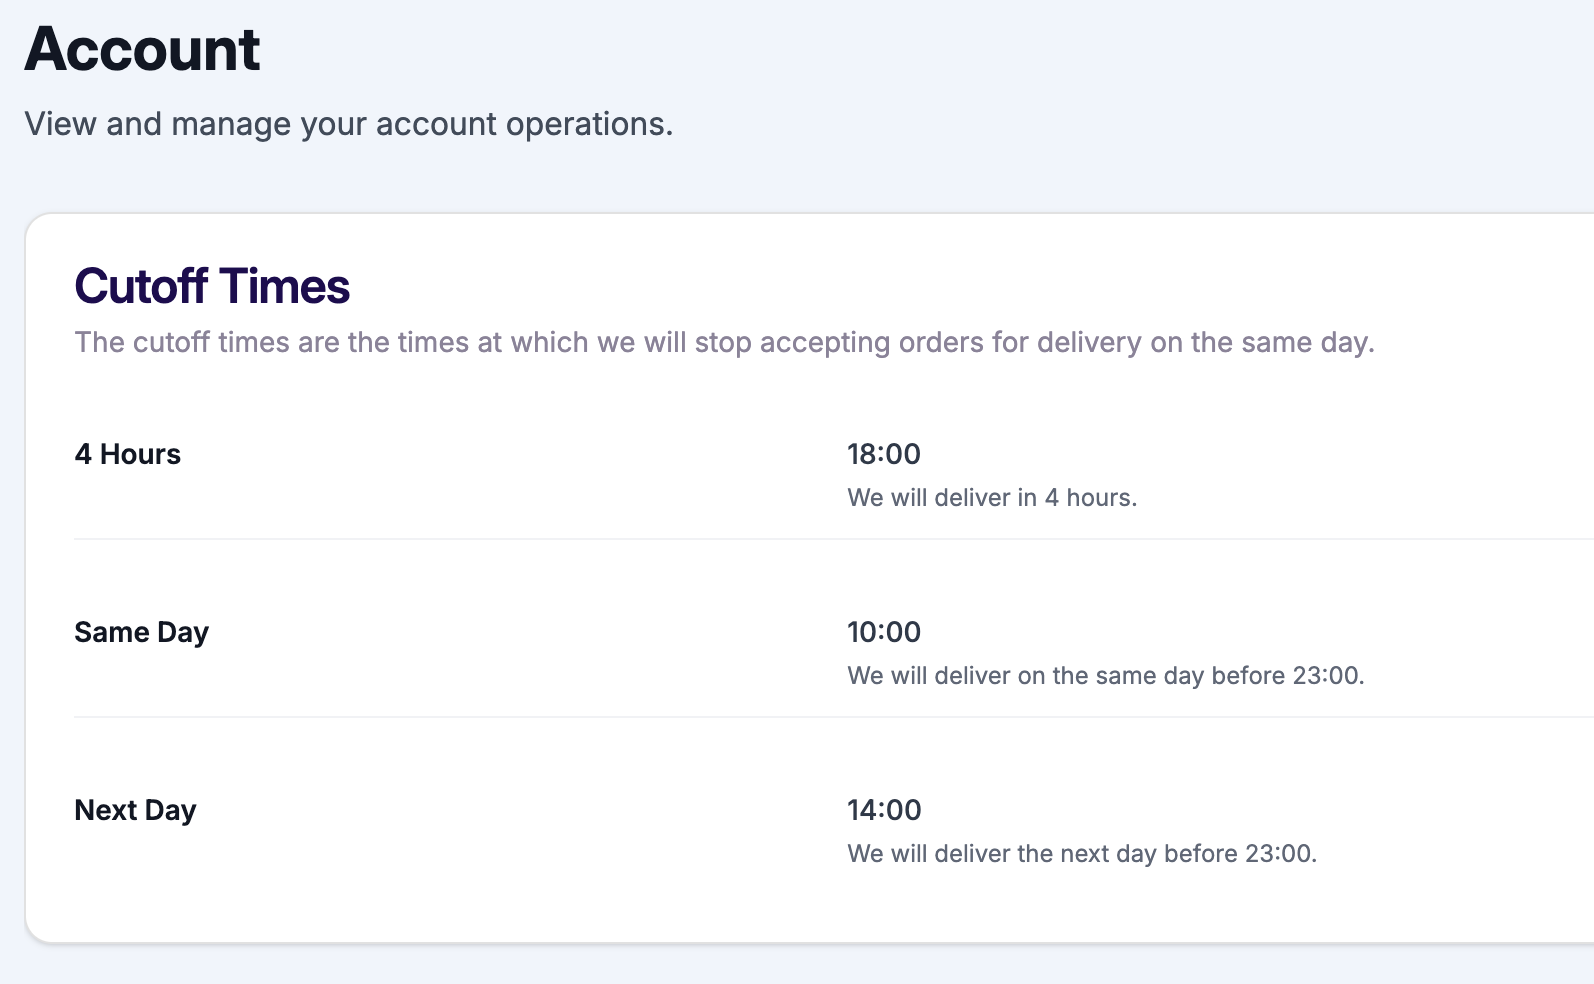Select the Same Day label
The height and width of the screenshot is (984, 1594).
tap(141, 633)
